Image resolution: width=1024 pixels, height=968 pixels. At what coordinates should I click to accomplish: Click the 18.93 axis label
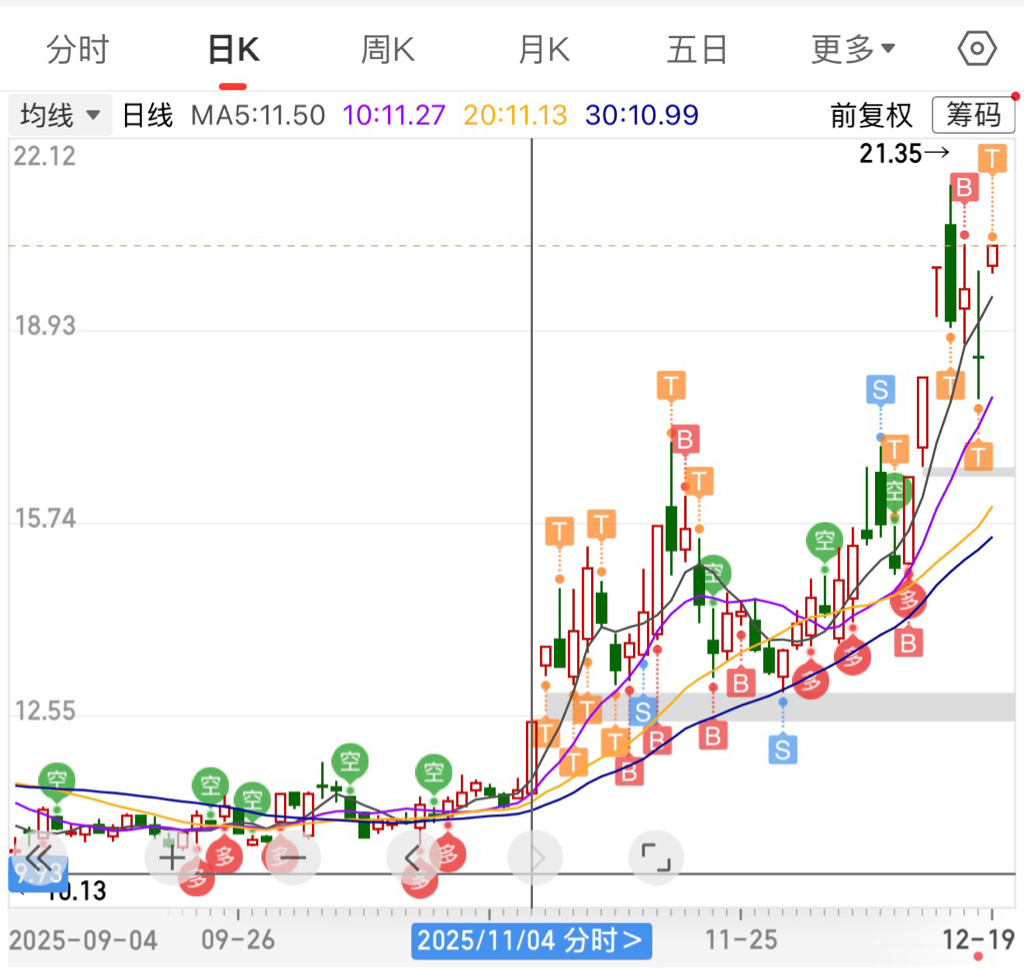44,326
